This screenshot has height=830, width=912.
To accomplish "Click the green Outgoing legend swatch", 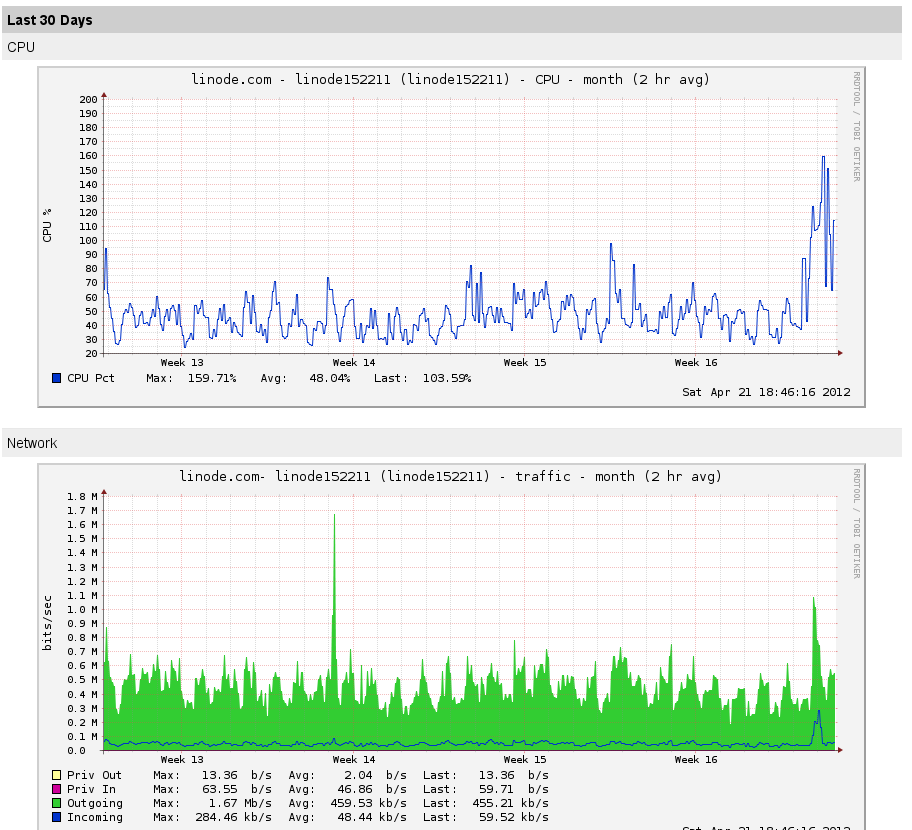I will [x=56, y=803].
